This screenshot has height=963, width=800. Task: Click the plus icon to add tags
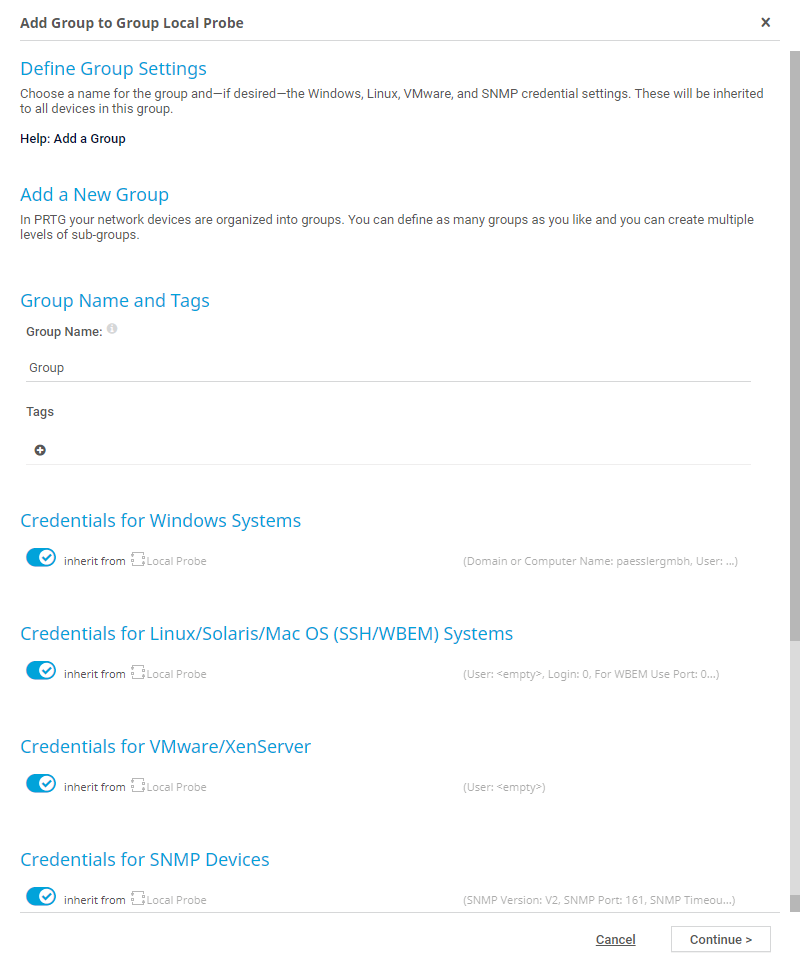pos(40,450)
